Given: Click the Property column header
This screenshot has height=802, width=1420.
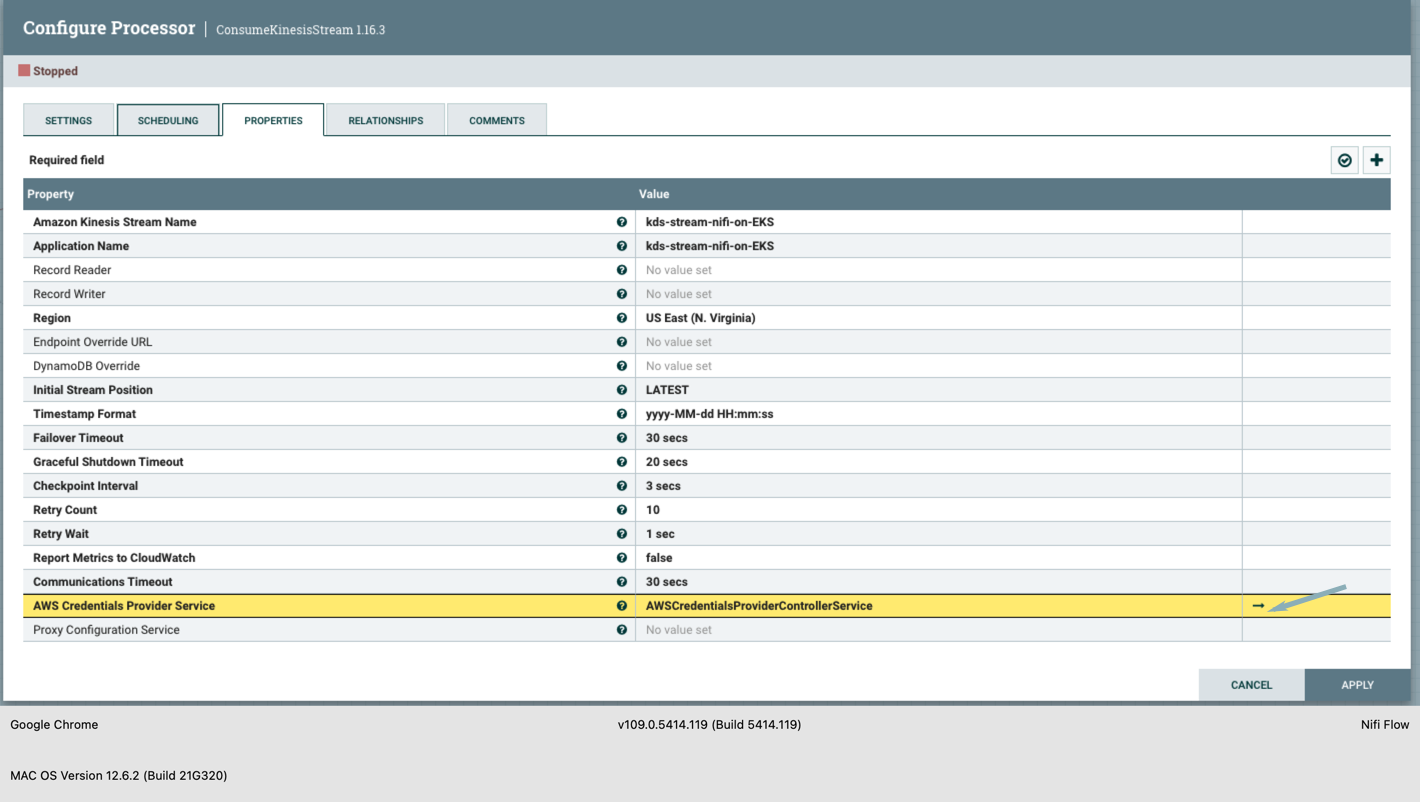Looking at the screenshot, I should click(329, 194).
